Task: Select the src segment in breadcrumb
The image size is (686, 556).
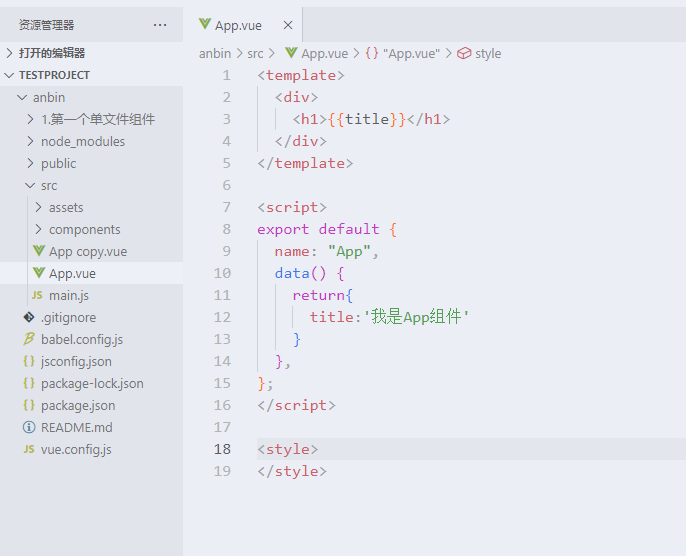Action: pos(255,53)
